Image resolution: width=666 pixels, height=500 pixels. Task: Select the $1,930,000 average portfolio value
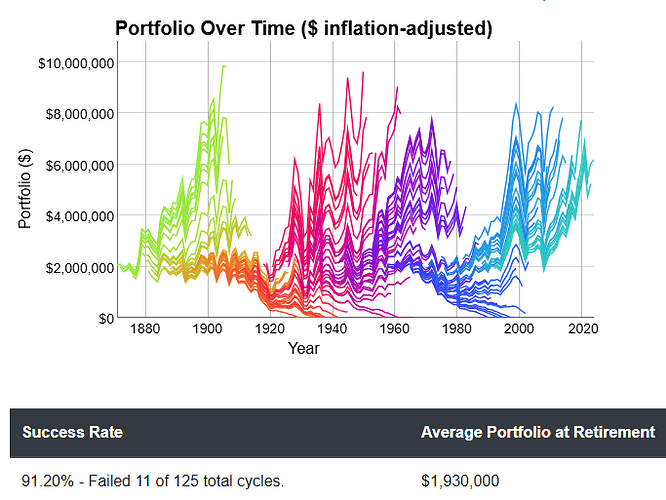460,482
